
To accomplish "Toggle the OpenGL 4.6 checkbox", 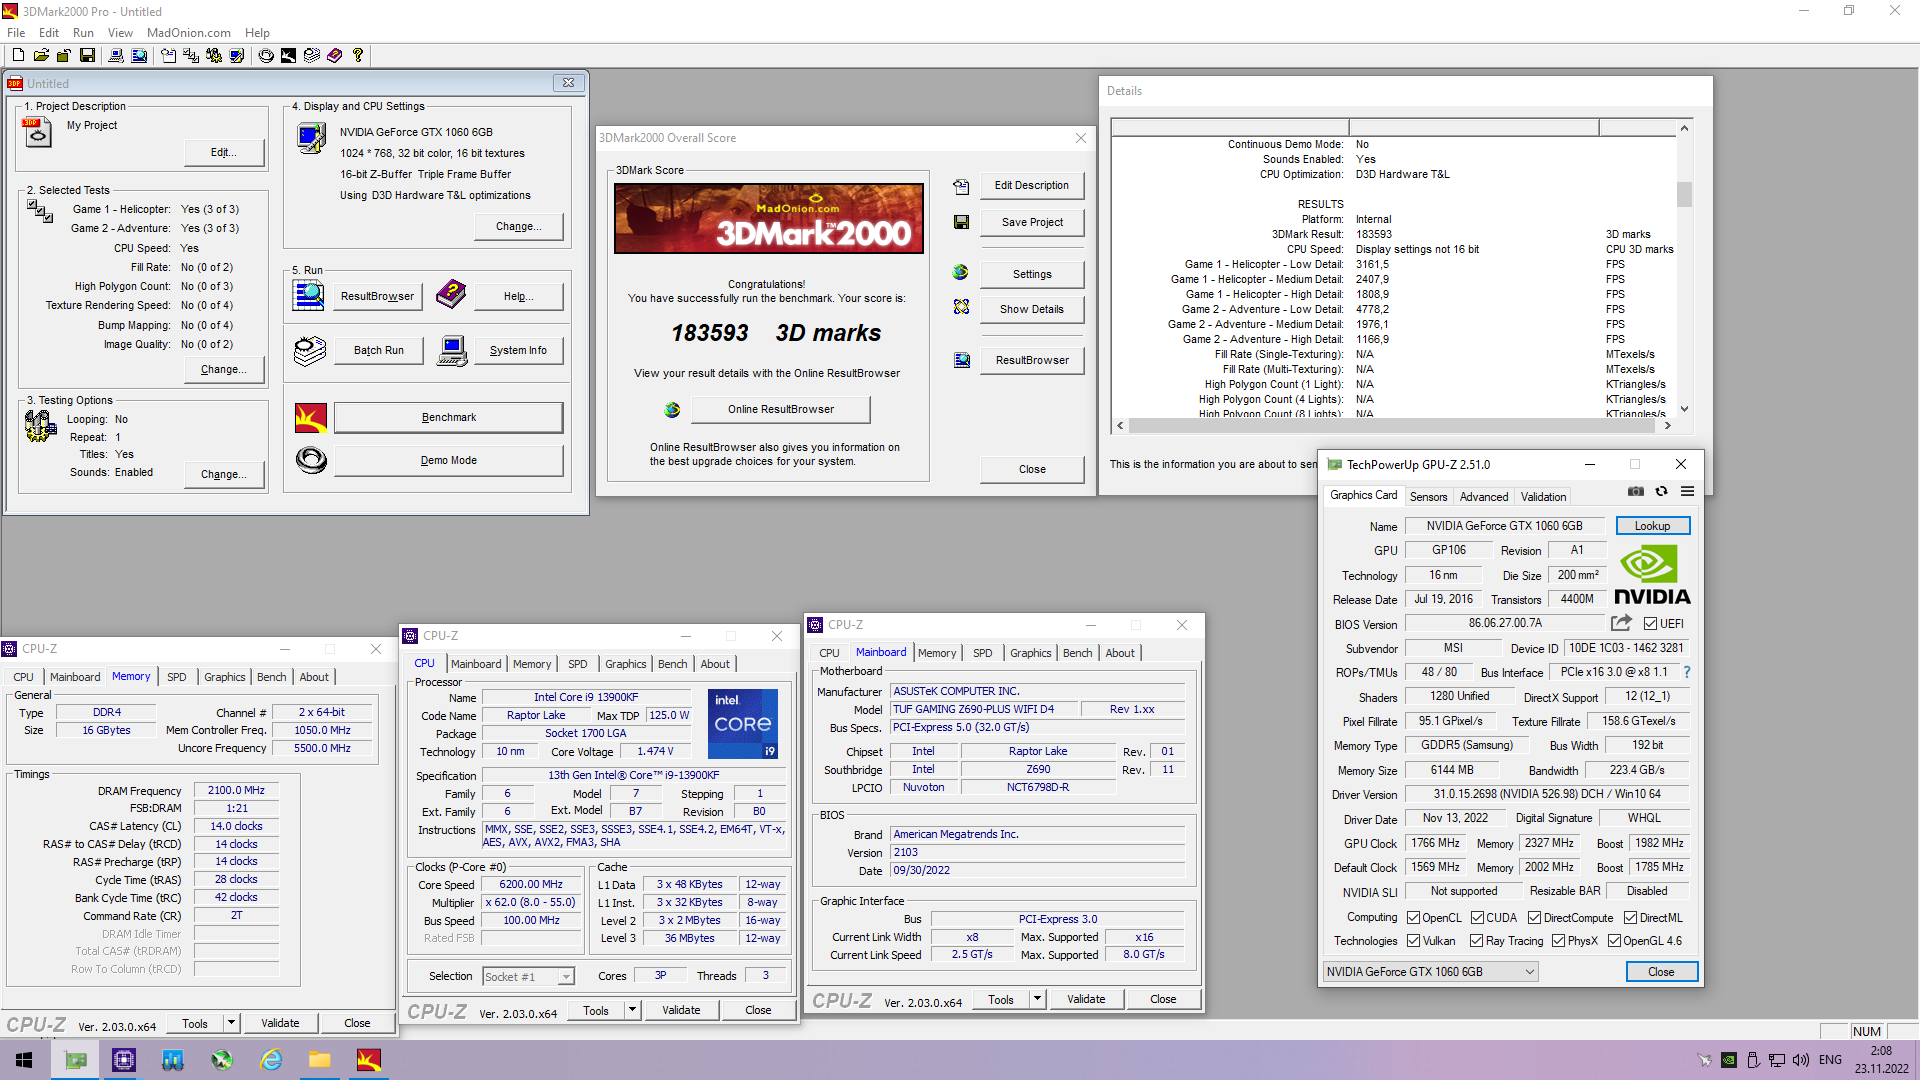I will click(1614, 941).
